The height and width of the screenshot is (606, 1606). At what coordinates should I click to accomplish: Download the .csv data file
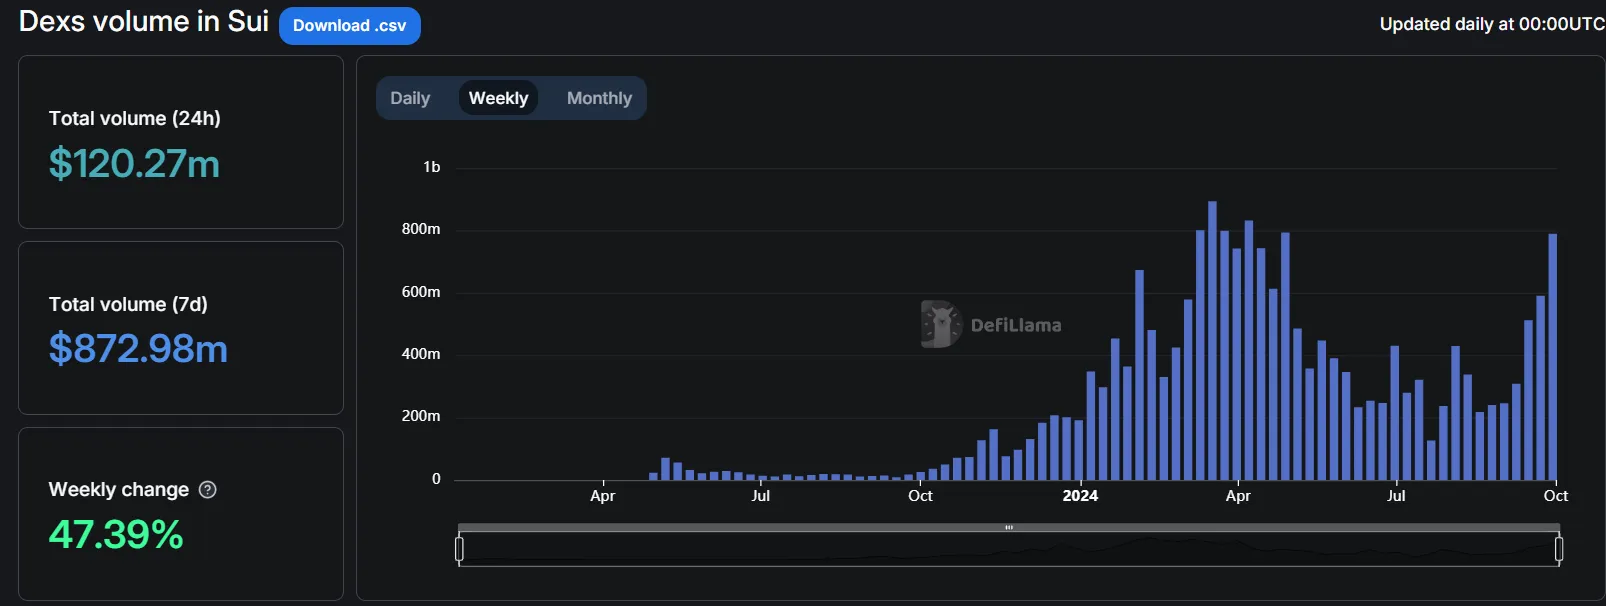(x=350, y=26)
